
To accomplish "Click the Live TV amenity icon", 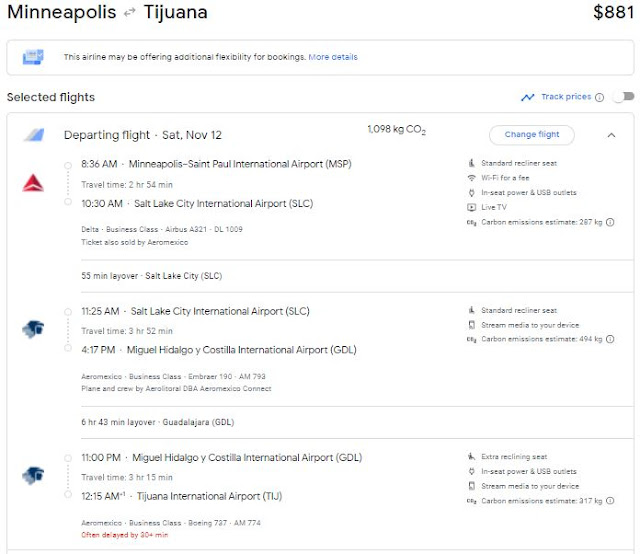I will (x=472, y=208).
